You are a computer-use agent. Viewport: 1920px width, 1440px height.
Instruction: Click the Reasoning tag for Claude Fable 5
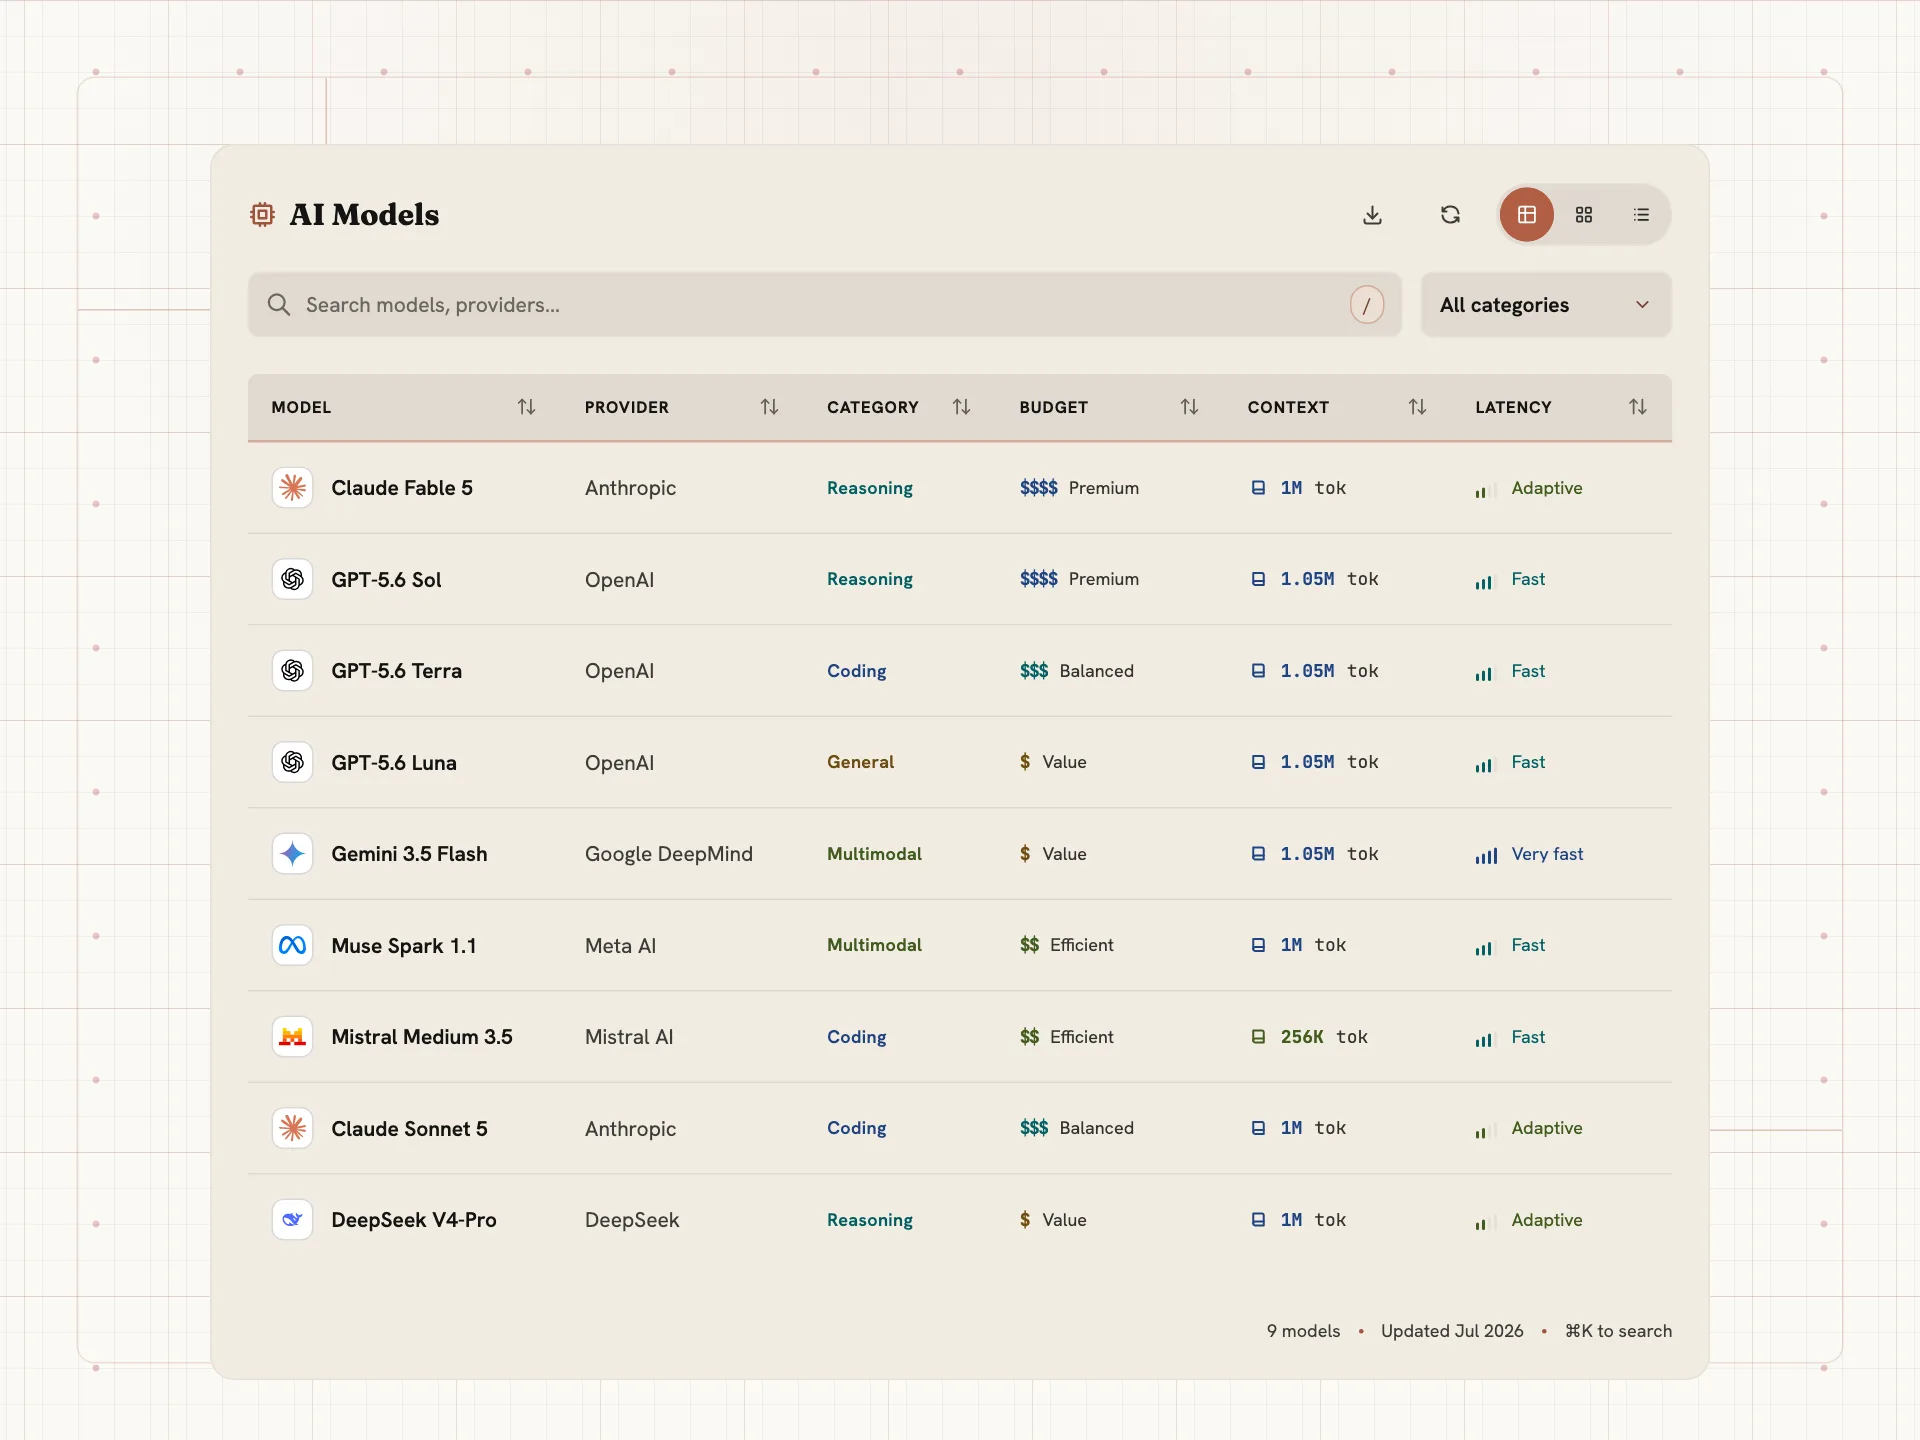870,488
